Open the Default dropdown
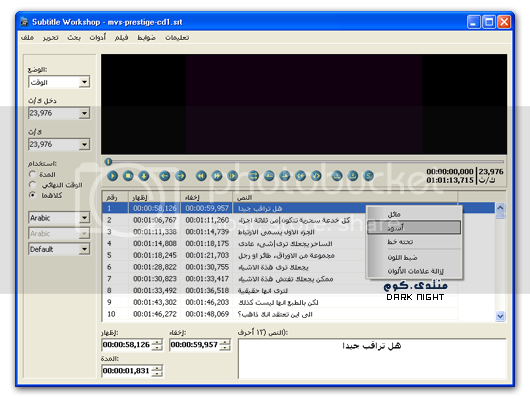Image resolution: width=530 pixels, height=399 pixels. (59, 249)
